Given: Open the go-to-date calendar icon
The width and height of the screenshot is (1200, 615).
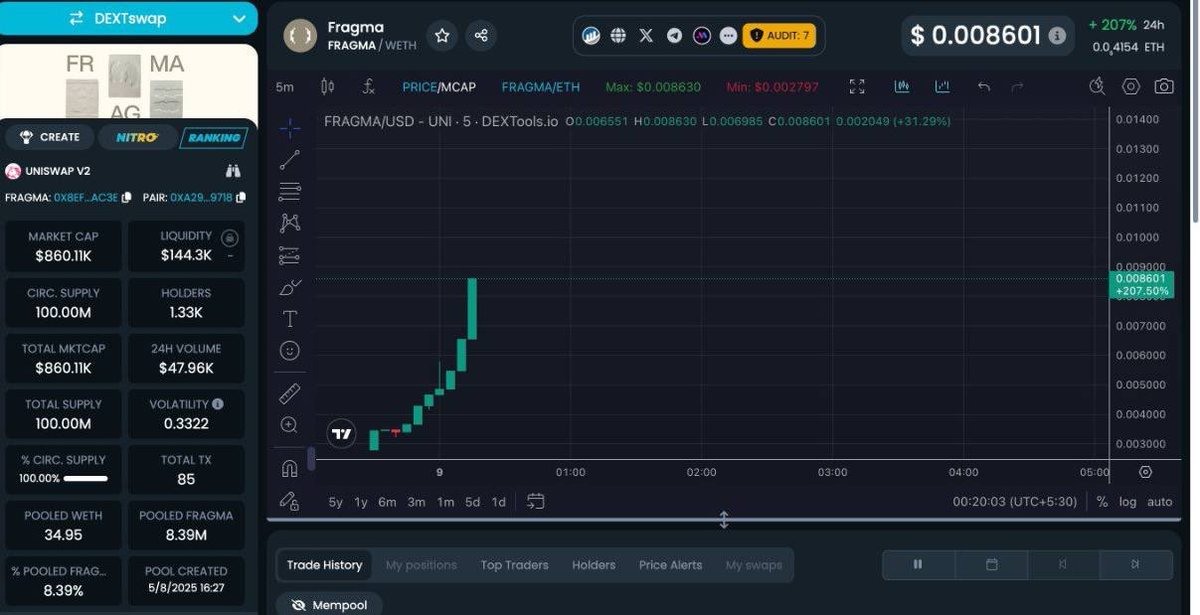Looking at the screenshot, I should (x=536, y=501).
